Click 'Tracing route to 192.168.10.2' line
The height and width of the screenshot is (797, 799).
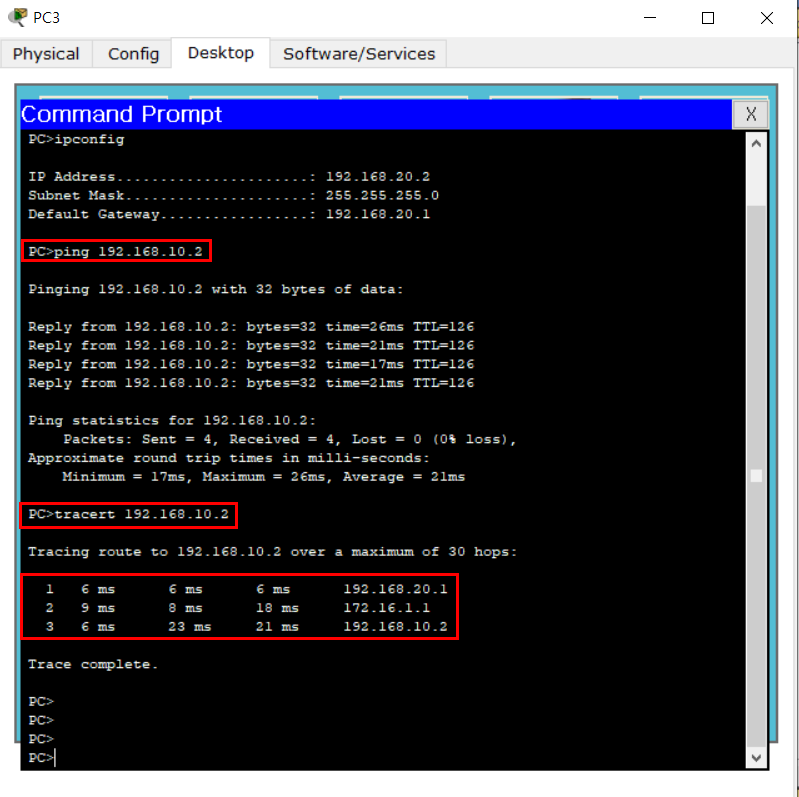point(273,552)
